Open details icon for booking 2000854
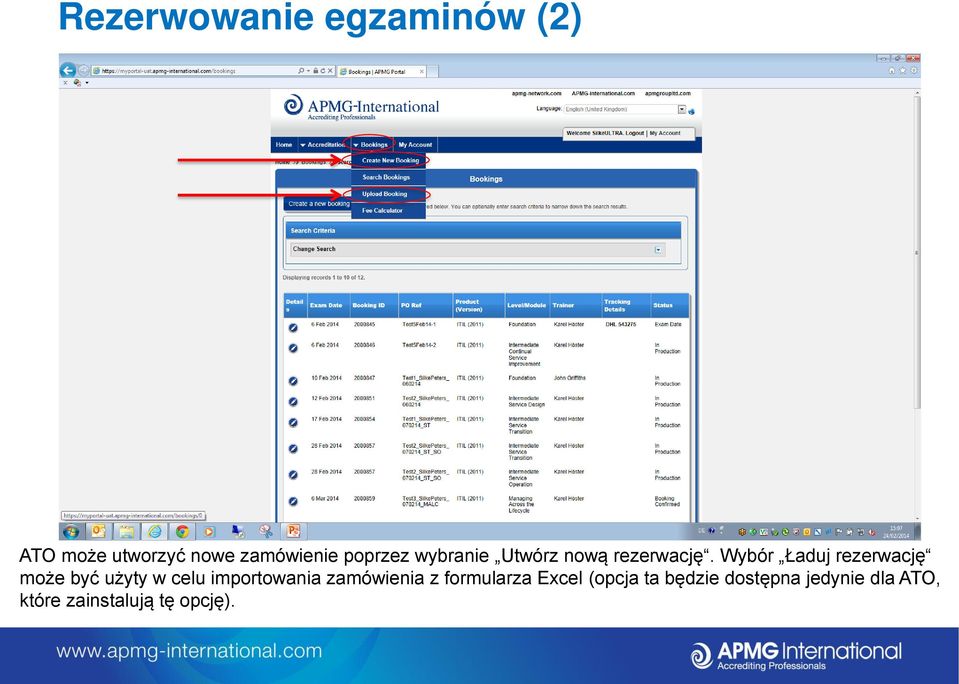This screenshot has width=959, height=684. [293, 423]
